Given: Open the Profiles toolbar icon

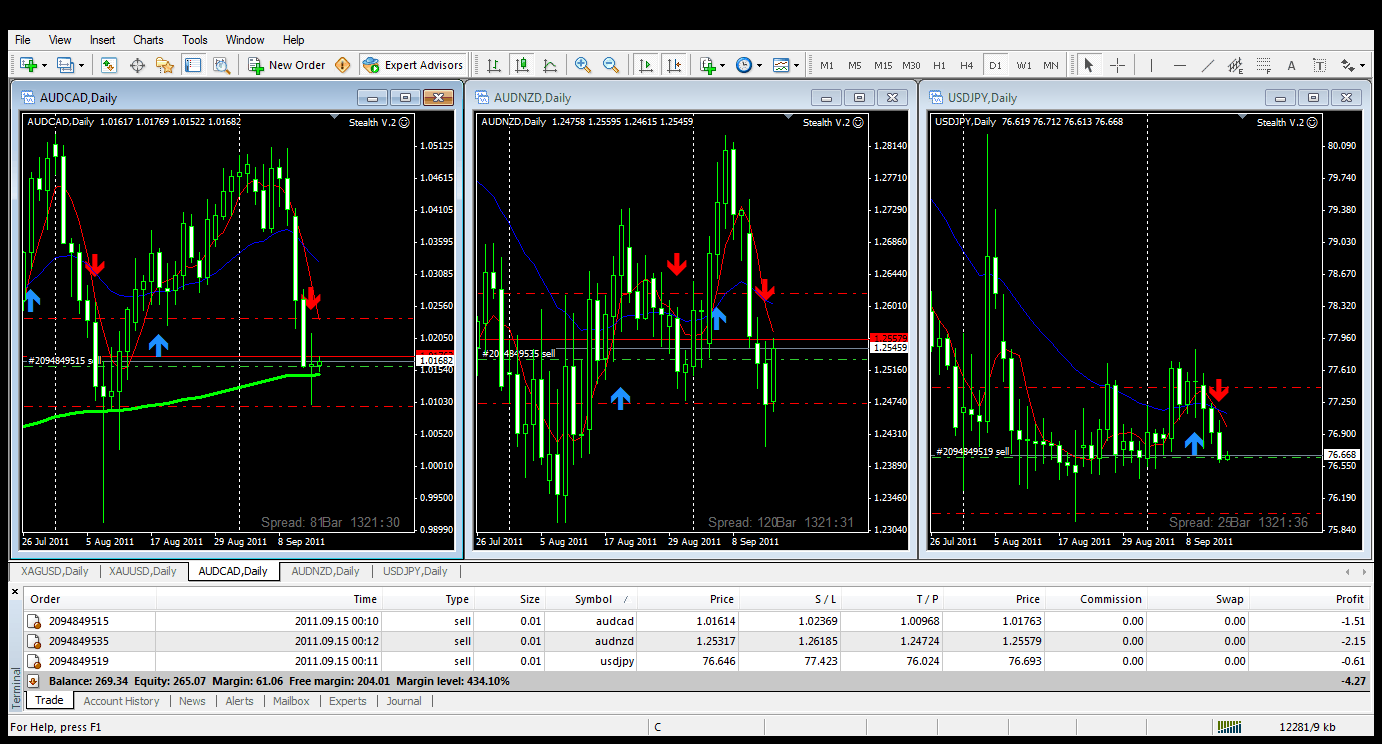Looking at the screenshot, I should pos(66,65).
